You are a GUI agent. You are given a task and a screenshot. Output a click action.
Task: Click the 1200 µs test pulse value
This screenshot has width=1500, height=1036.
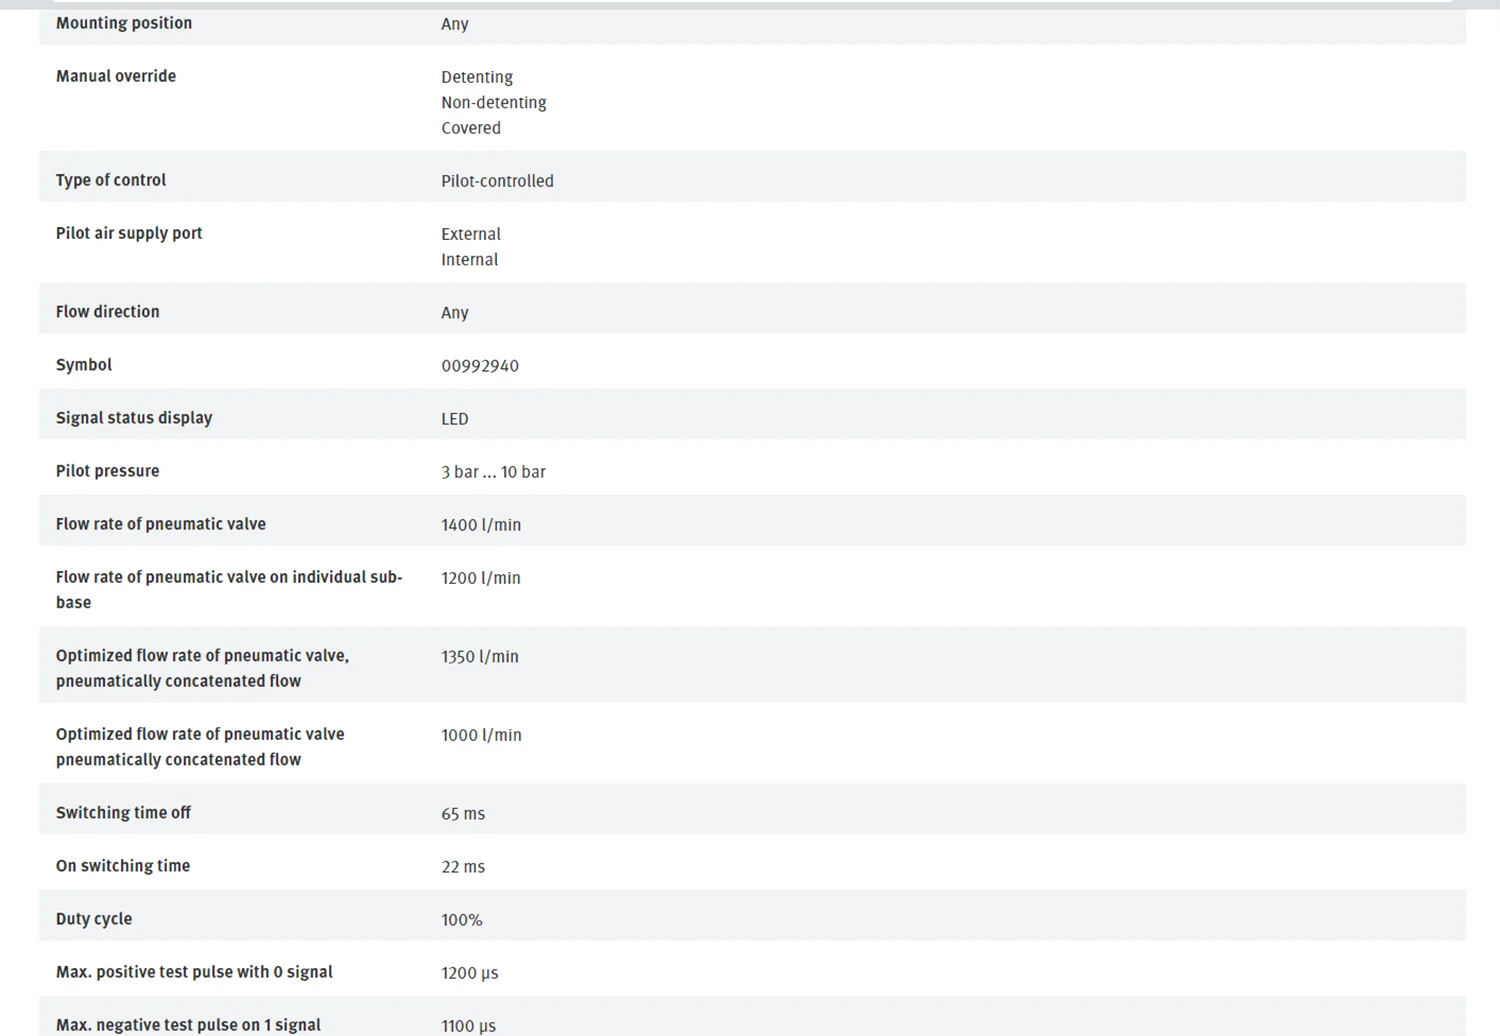pyautogui.click(x=469, y=973)
